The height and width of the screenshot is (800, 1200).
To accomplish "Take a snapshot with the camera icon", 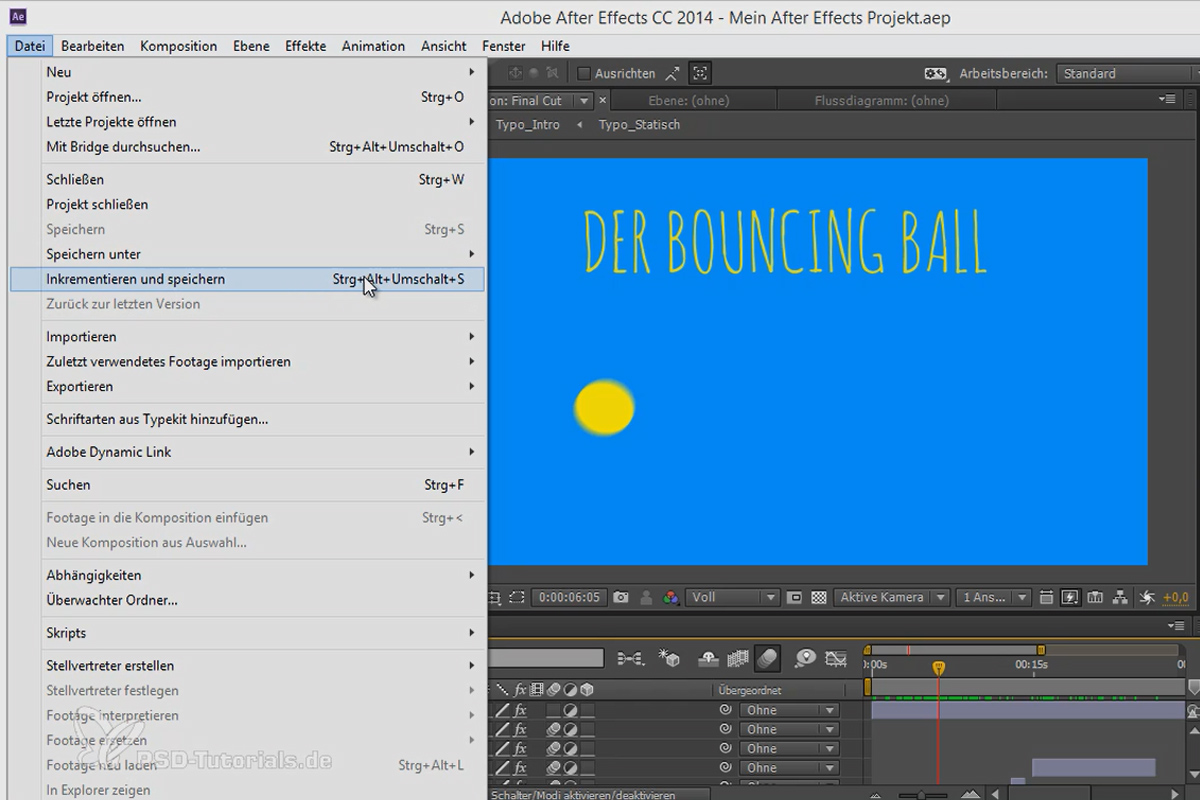I will [620, 597].
